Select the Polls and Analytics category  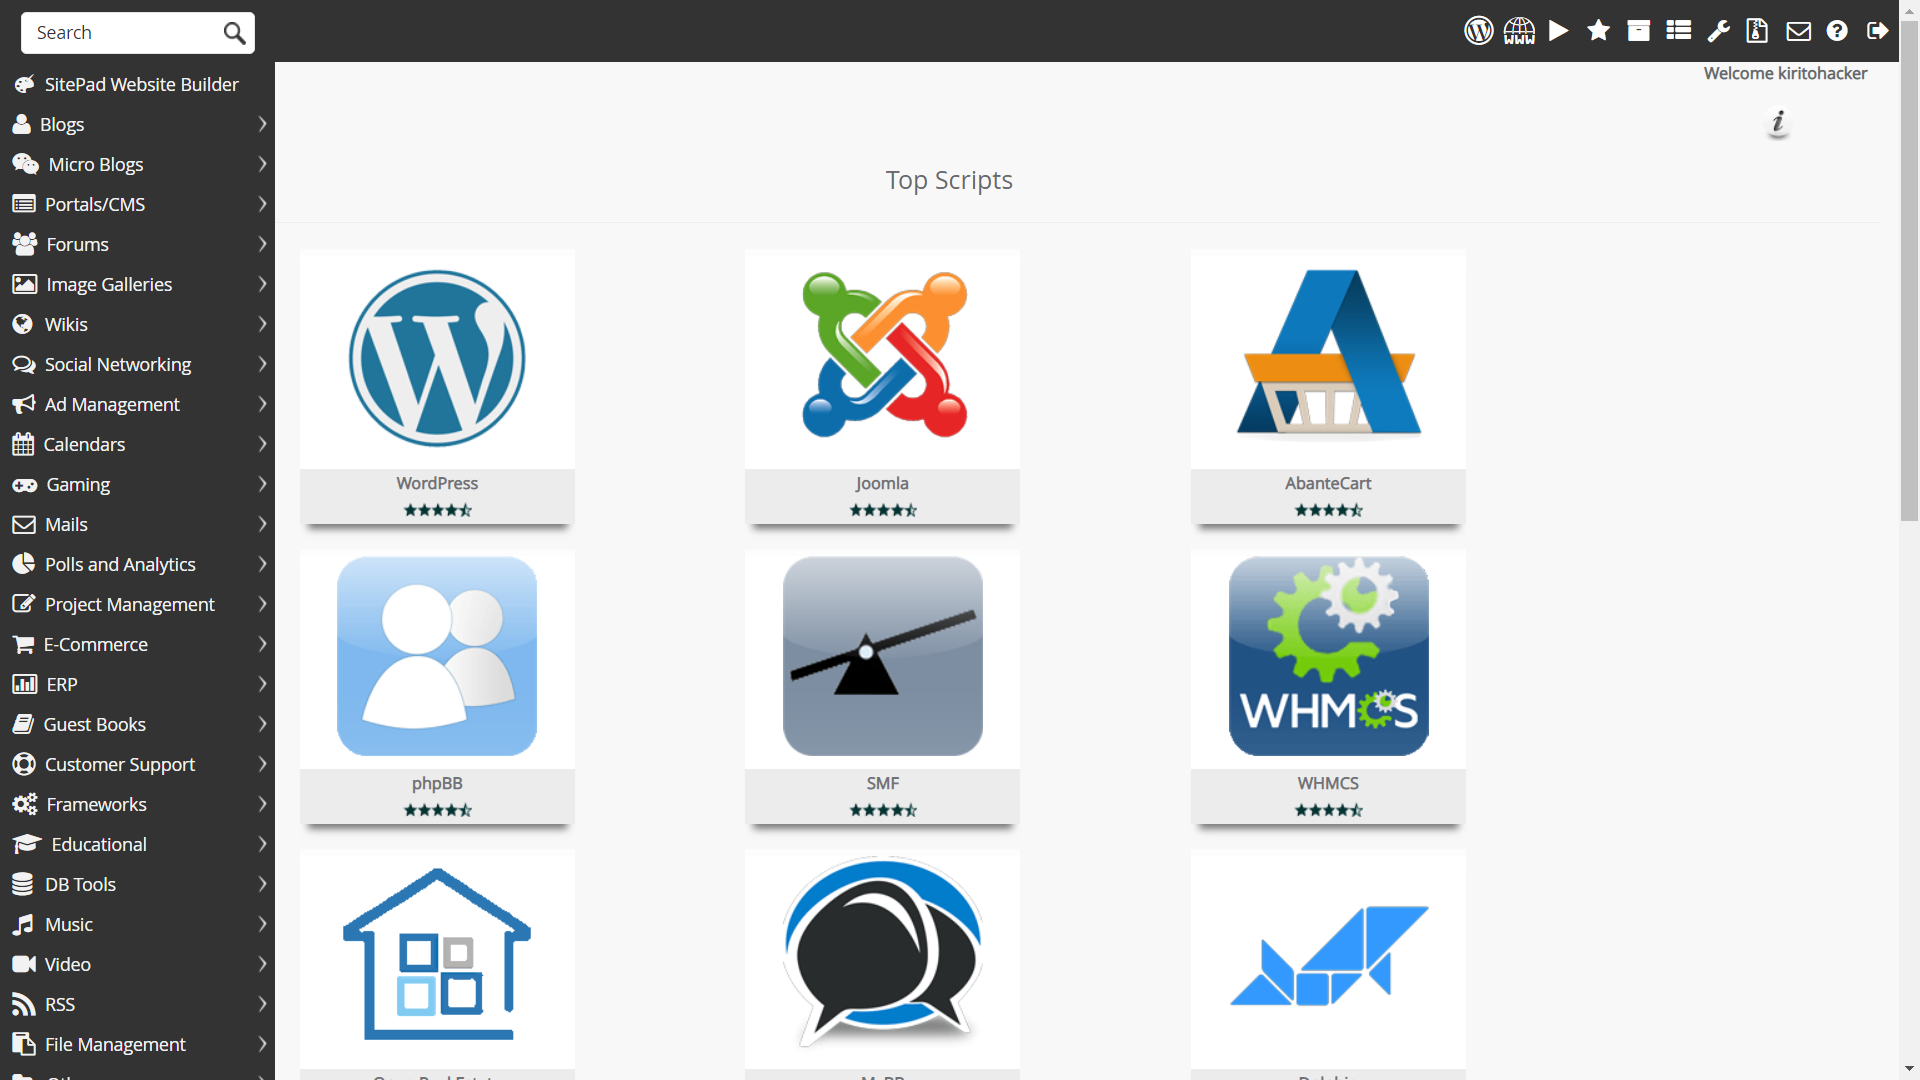(x=137, y=564)
